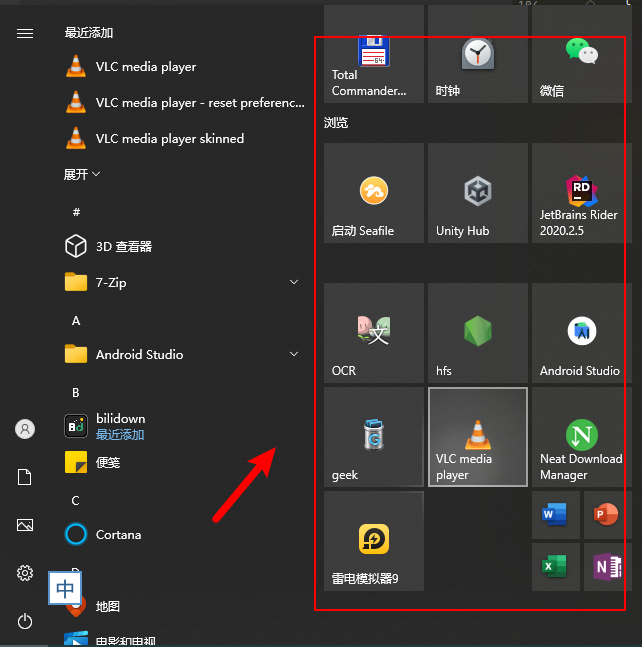Click the # letter group header

[76, 212]
